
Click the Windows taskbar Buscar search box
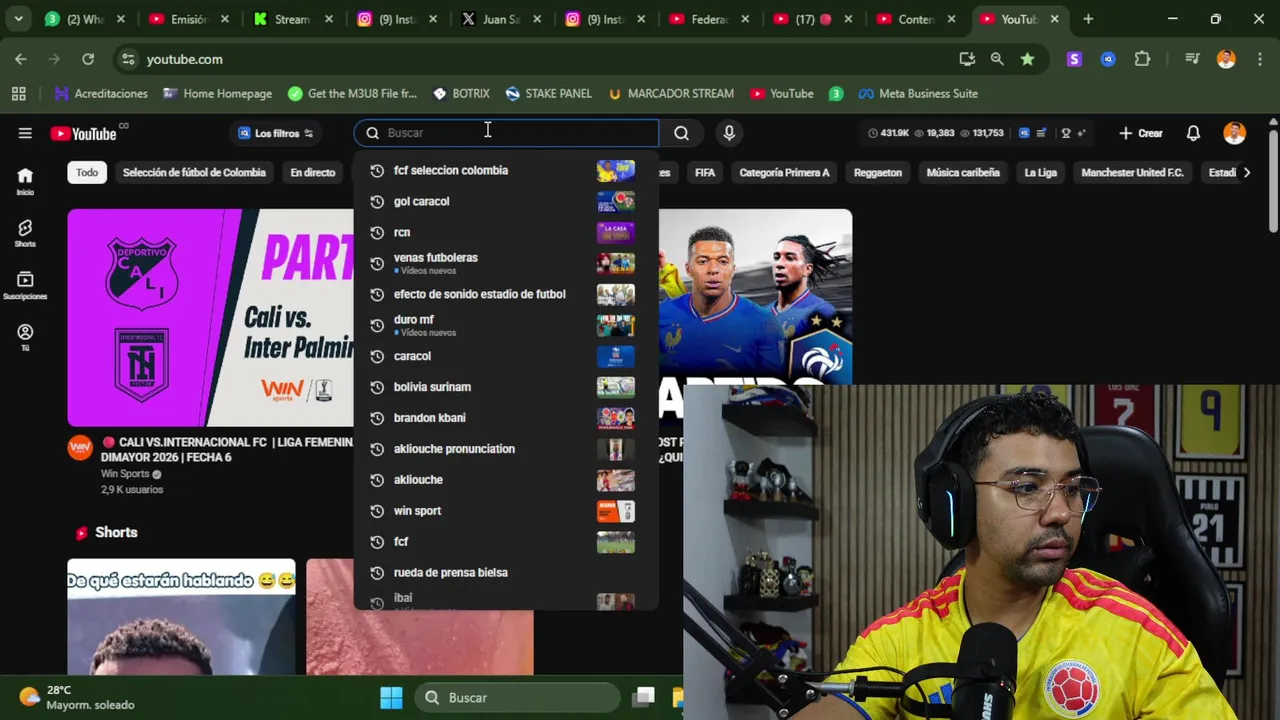tap(517, 697)
